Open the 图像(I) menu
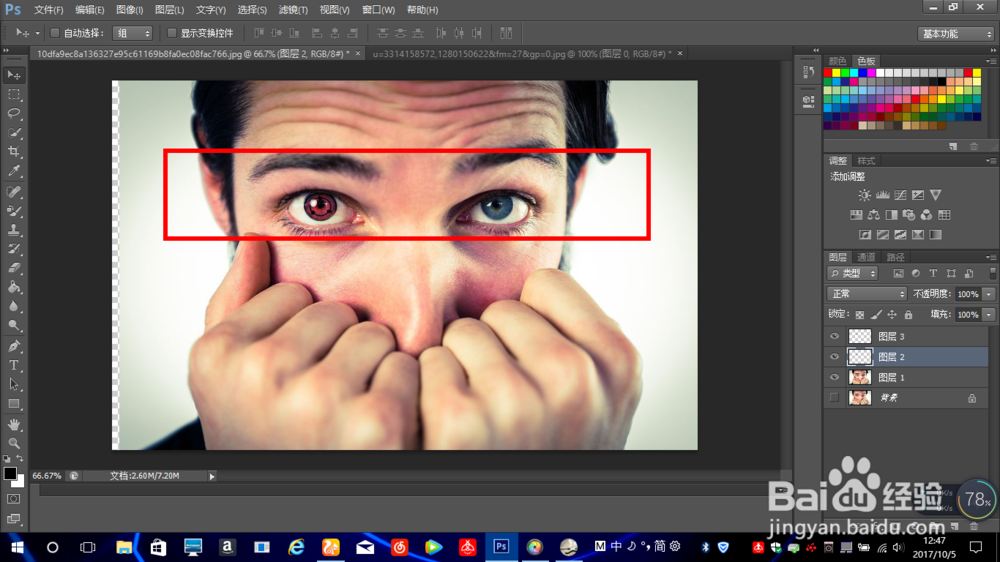Screen dimensions: 1000x562 point(129,10)
